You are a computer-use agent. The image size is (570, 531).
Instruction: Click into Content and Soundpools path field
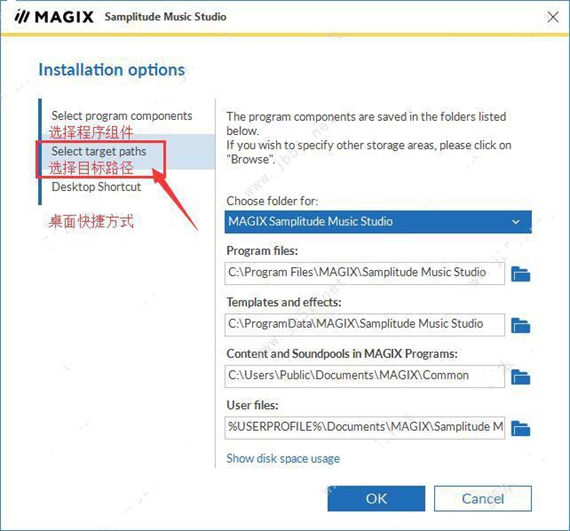point(365,376)
